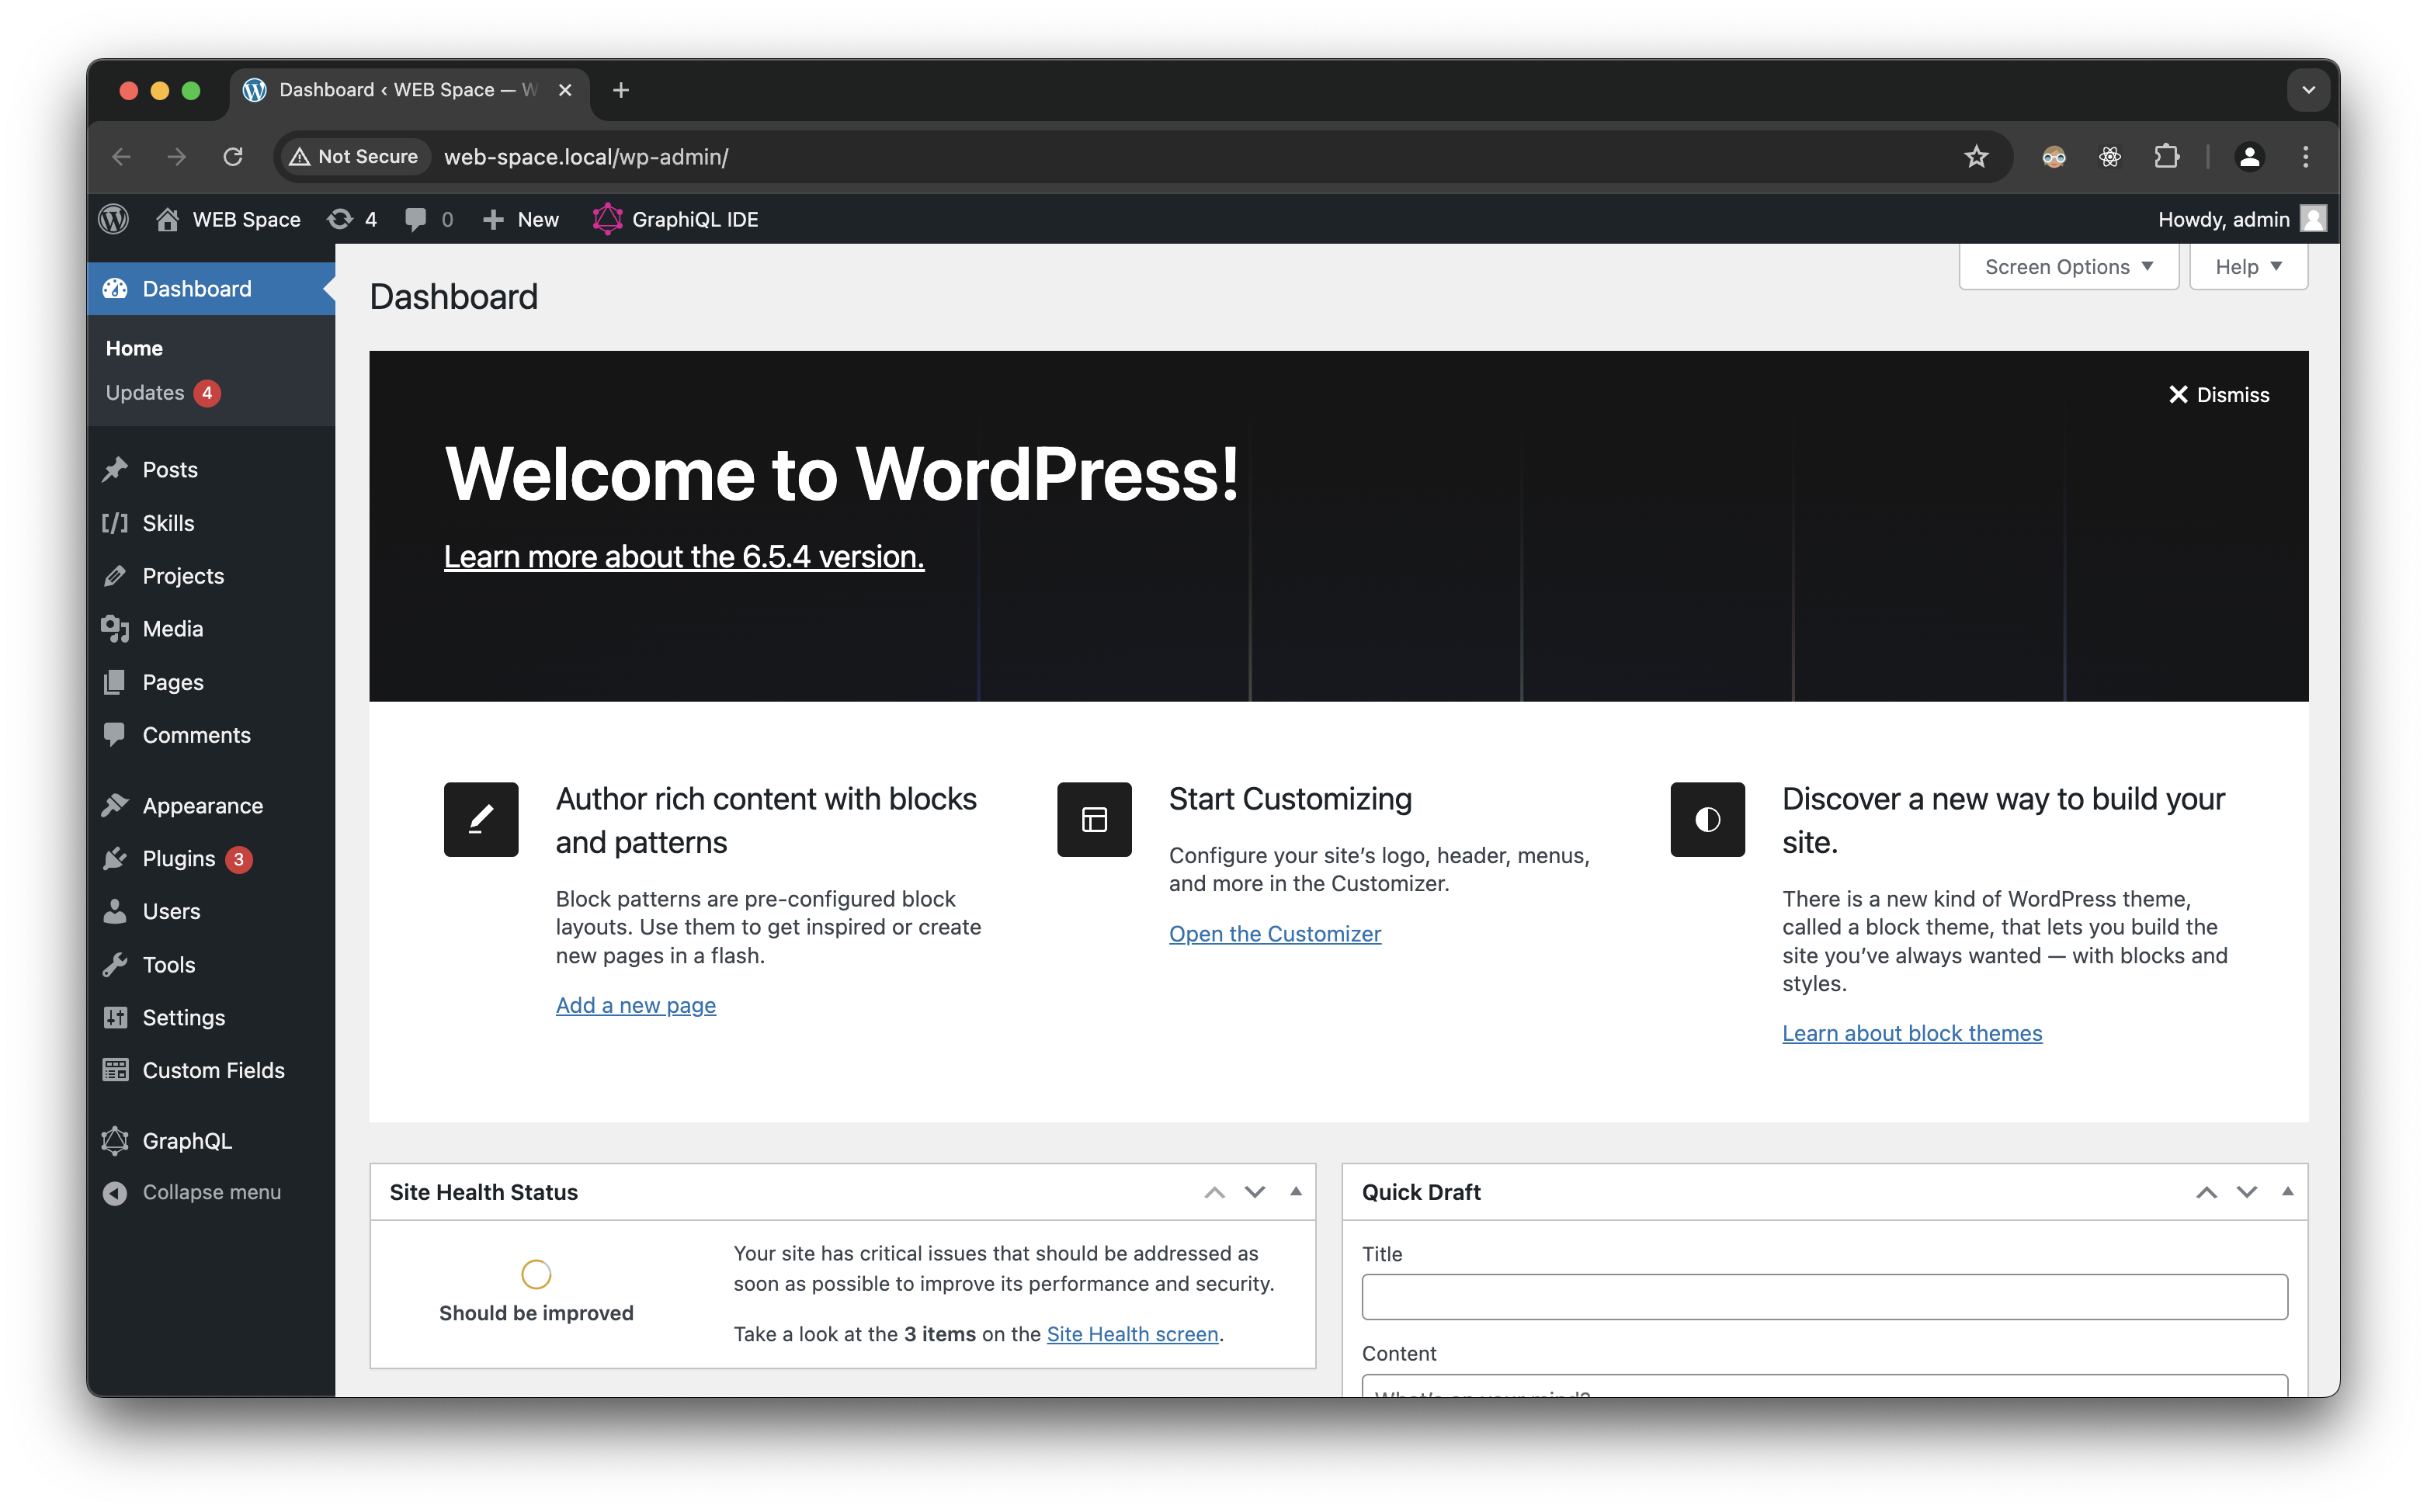This screenshot has width=2427, height=1512.
Task: Open the Updates icon in the admin bar
Action: tap(341, 219)
